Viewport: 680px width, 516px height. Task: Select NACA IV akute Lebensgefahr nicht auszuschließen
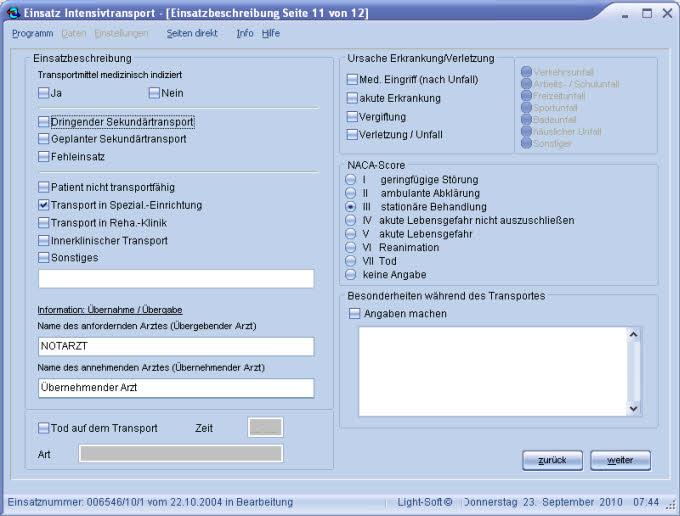[x=350, y=220]
